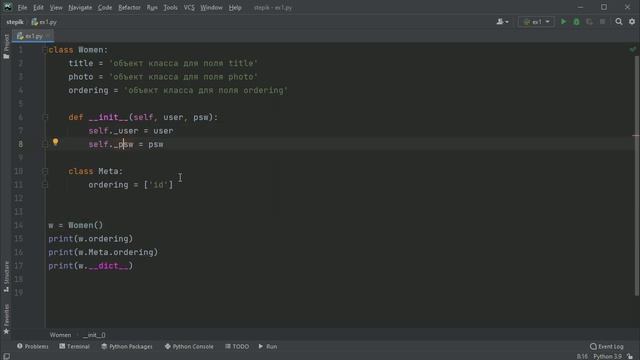
Task: Click the error stripe mark on the scrollbar
Action: click(636, 135)
